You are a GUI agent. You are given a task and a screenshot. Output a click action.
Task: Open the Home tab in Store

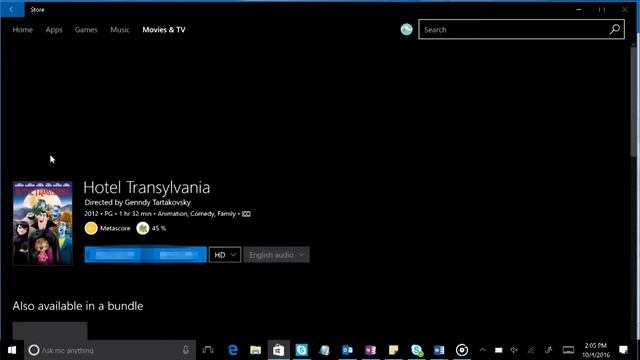pyautogui.click(x=22, y=30)
